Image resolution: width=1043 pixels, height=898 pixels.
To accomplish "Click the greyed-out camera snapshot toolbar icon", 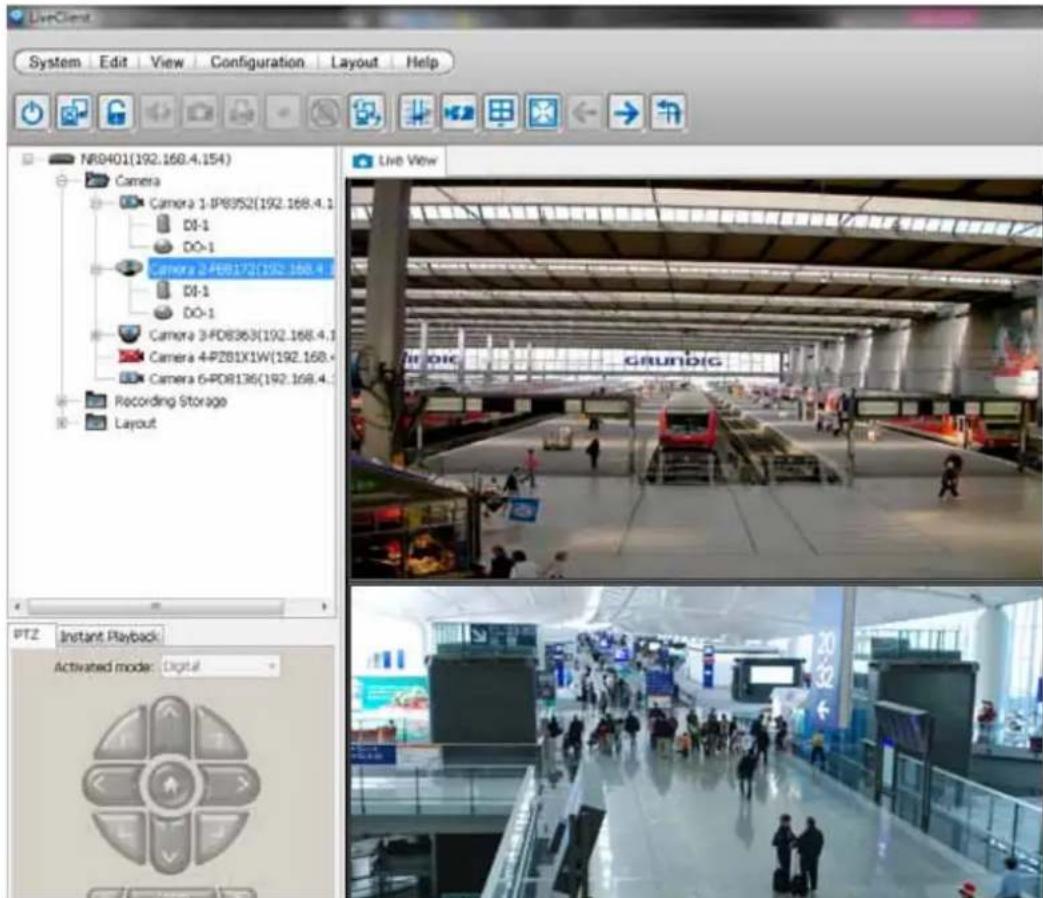I will click(x=200, y=112).
